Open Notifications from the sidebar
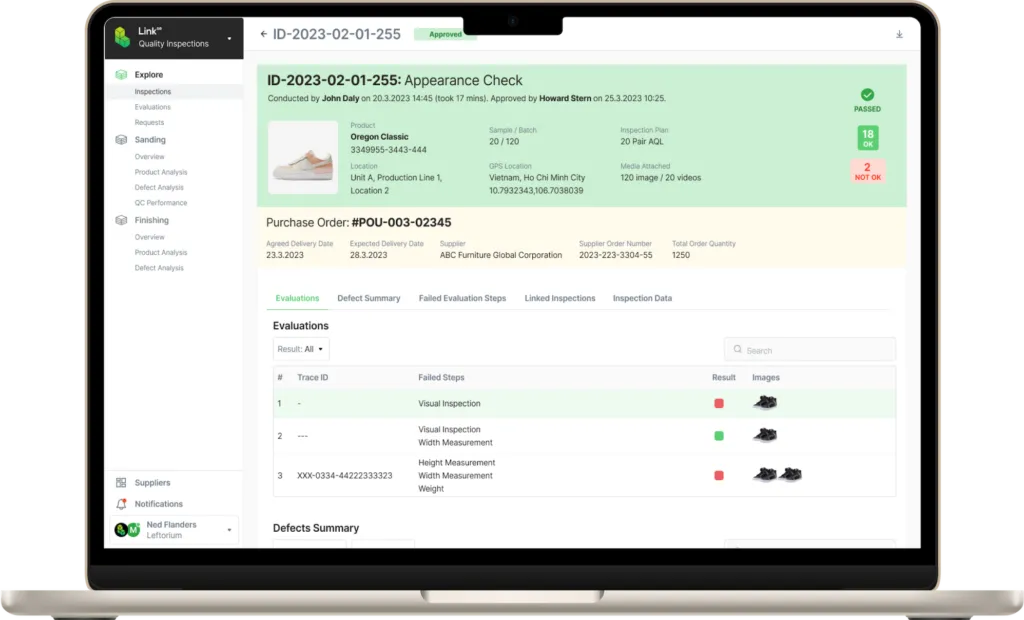The image size is (1024, 620). point(159,504)
